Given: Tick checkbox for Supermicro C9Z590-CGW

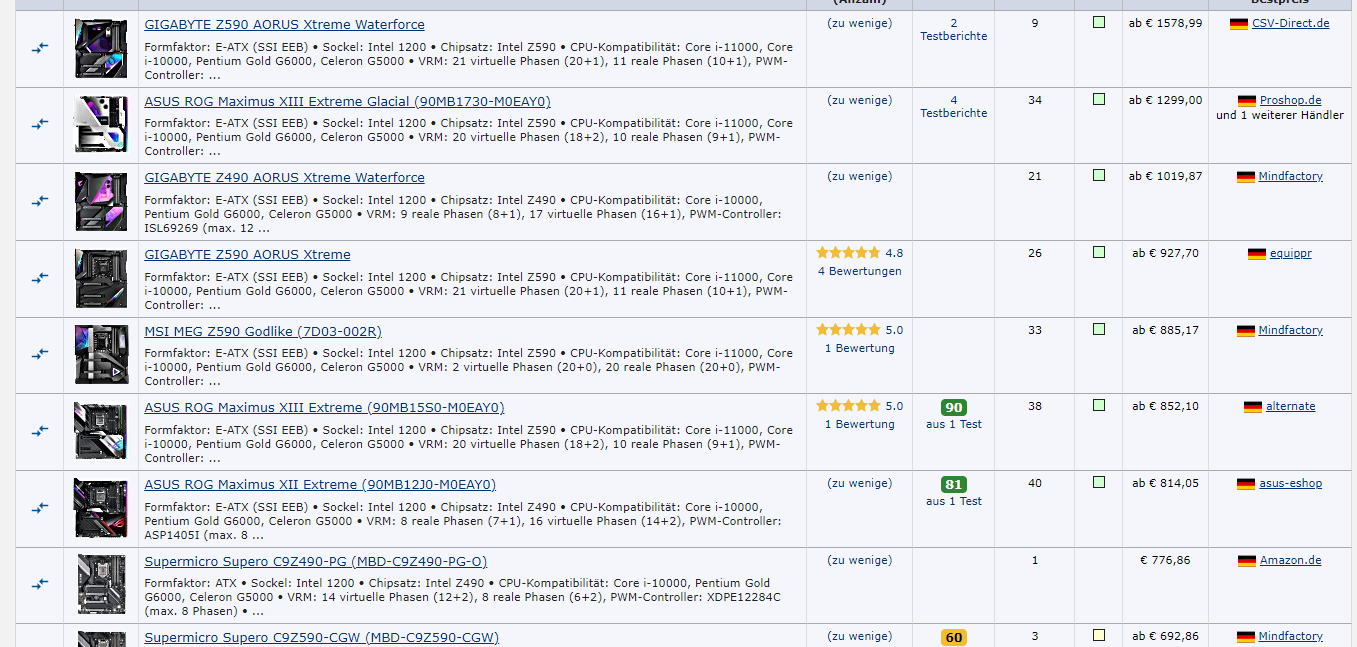Looking at the screenshot, I should (1099, 635).
